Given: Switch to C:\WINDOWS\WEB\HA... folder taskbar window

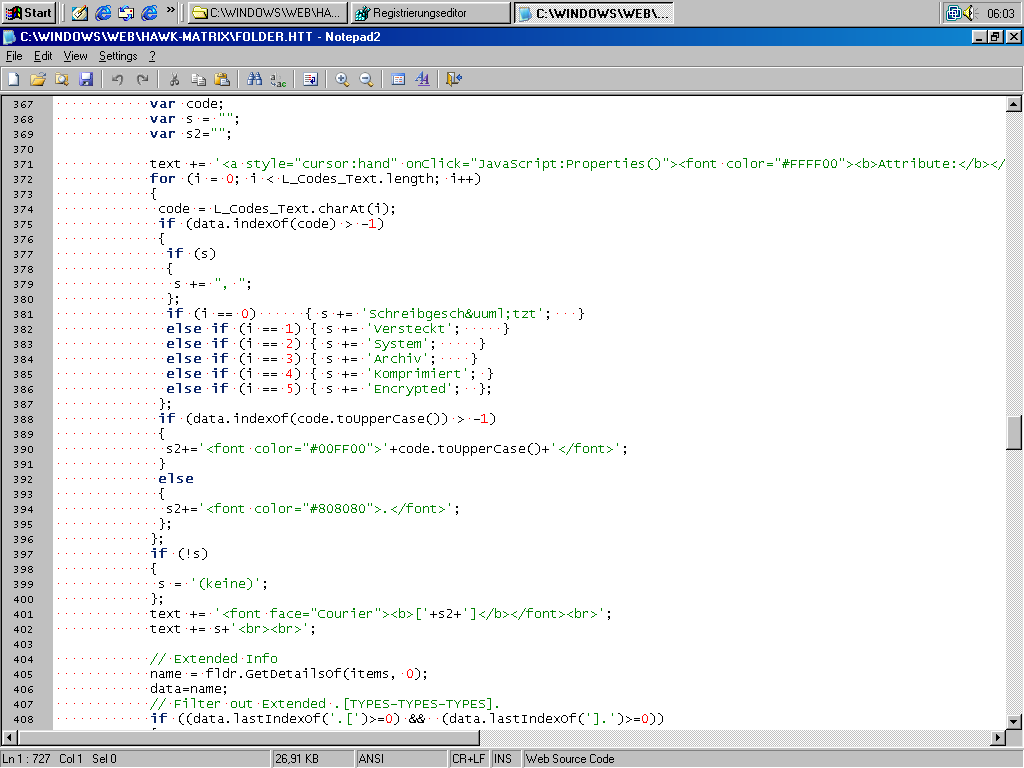Looking at the screenshot, I should click(x=268, y=13).
